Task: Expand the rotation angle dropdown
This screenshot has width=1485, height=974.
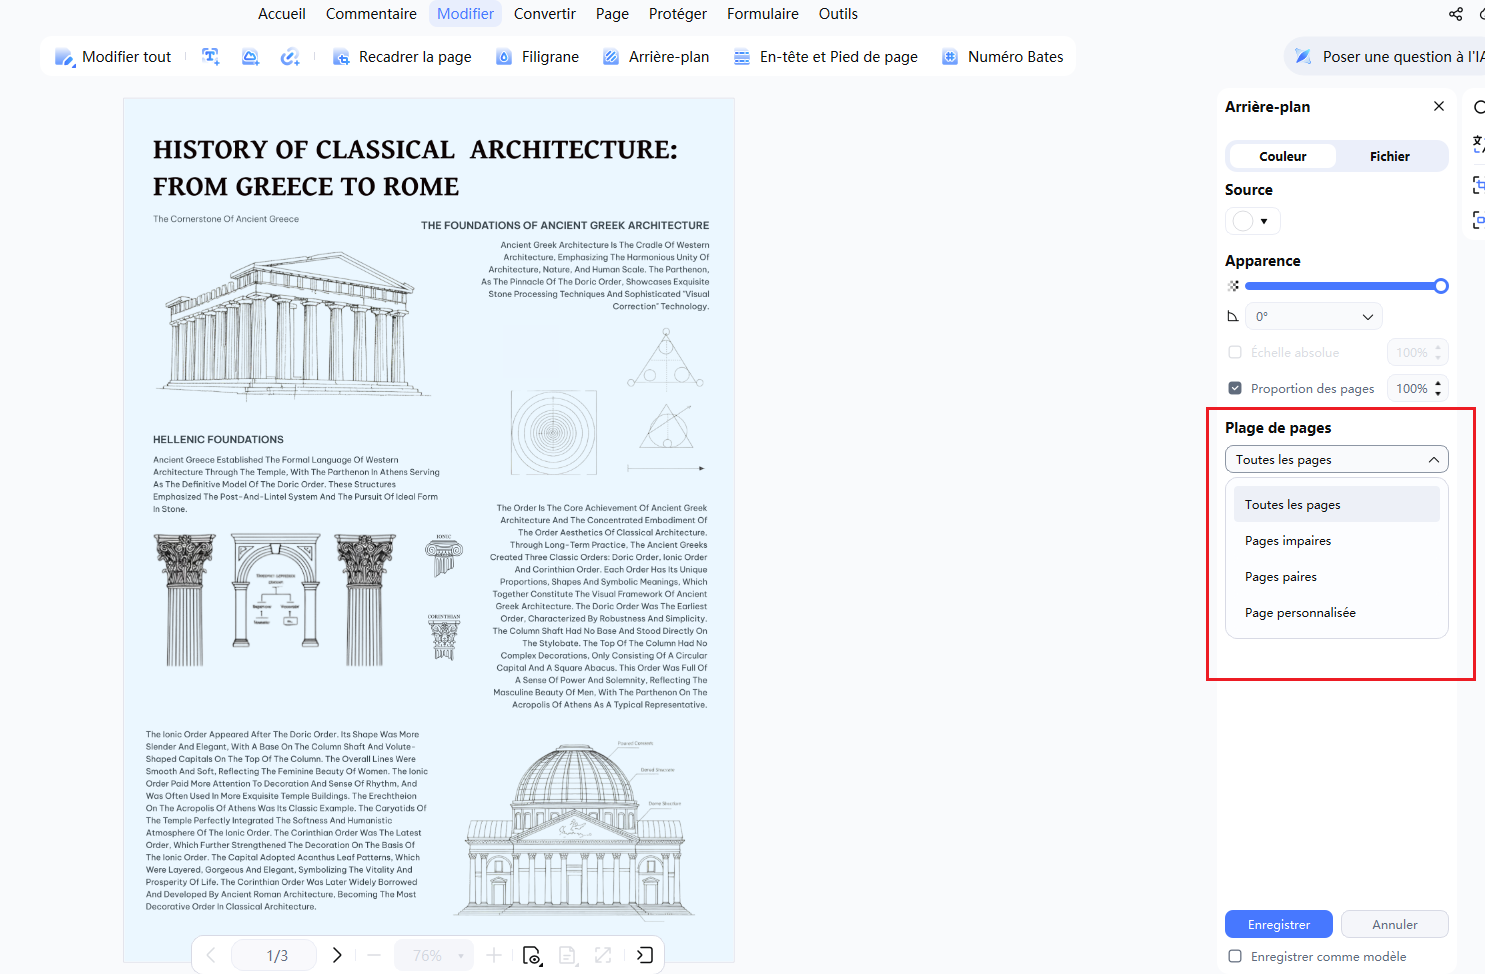Action: click(1313, 316)
